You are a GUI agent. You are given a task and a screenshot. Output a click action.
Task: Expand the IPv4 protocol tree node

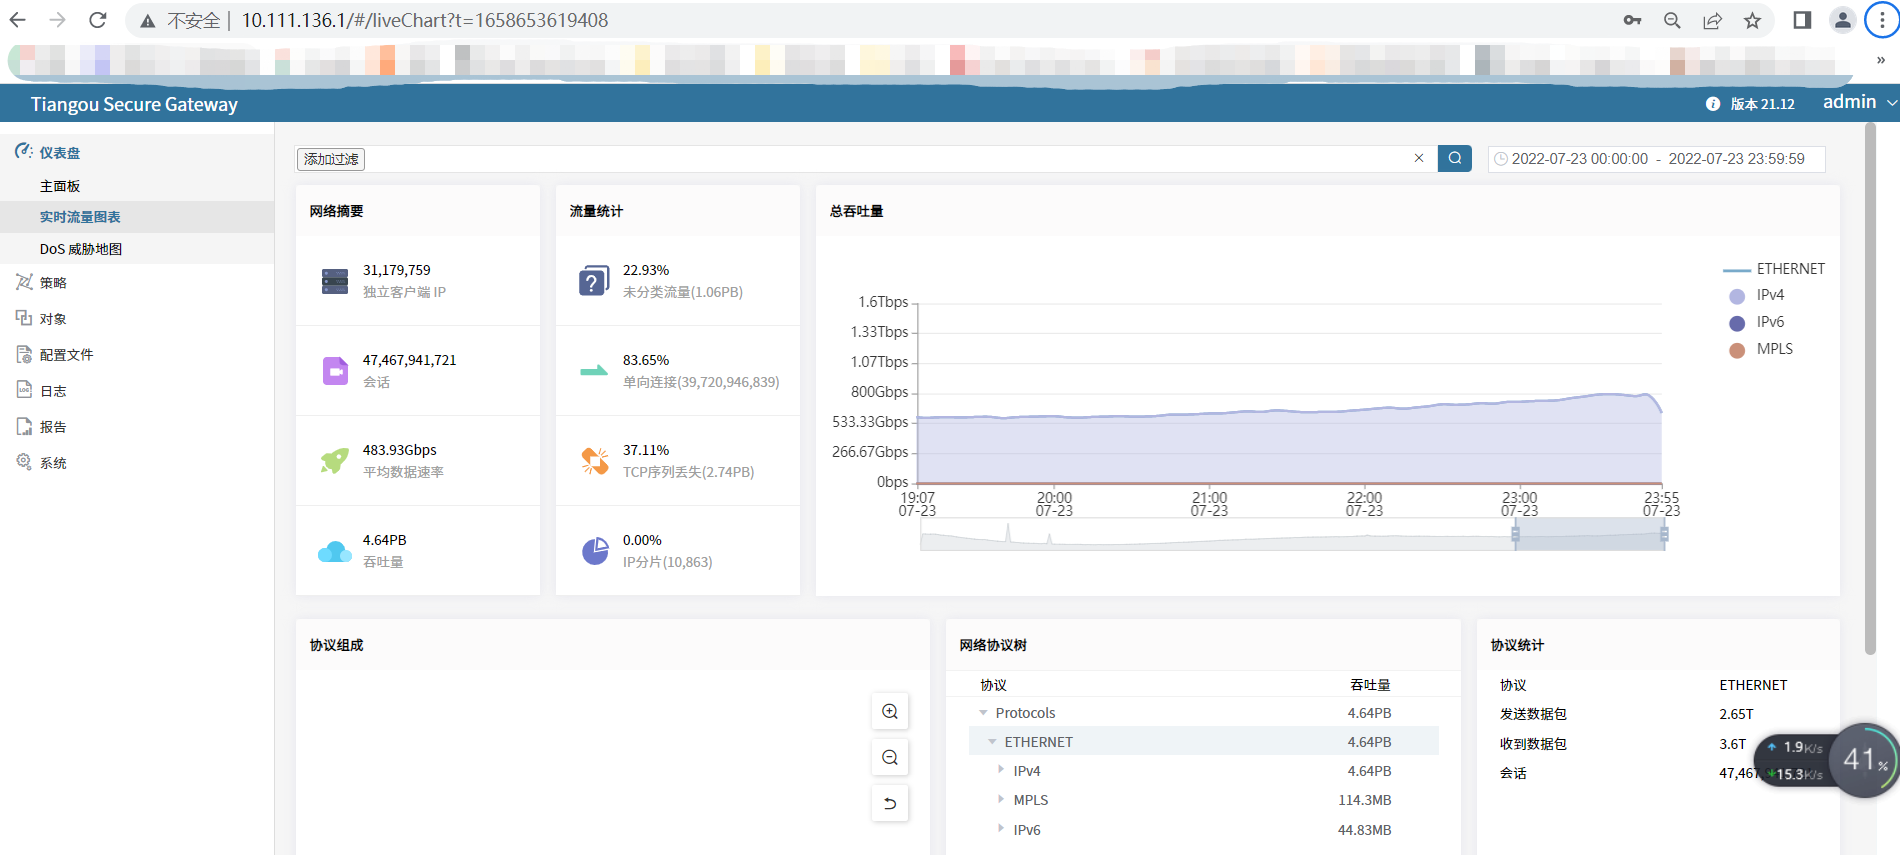coord(1001,771)
